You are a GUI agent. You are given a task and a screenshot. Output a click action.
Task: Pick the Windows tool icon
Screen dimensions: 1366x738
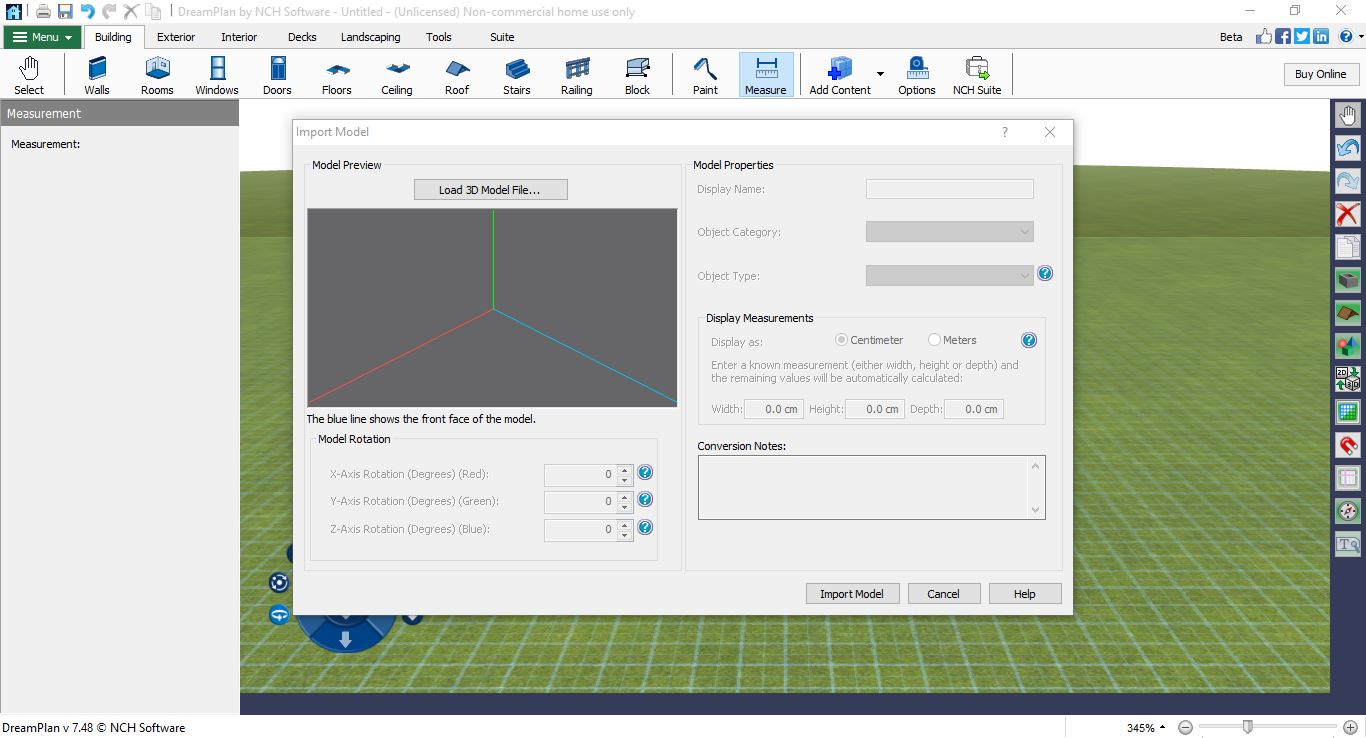click(217, 76)
